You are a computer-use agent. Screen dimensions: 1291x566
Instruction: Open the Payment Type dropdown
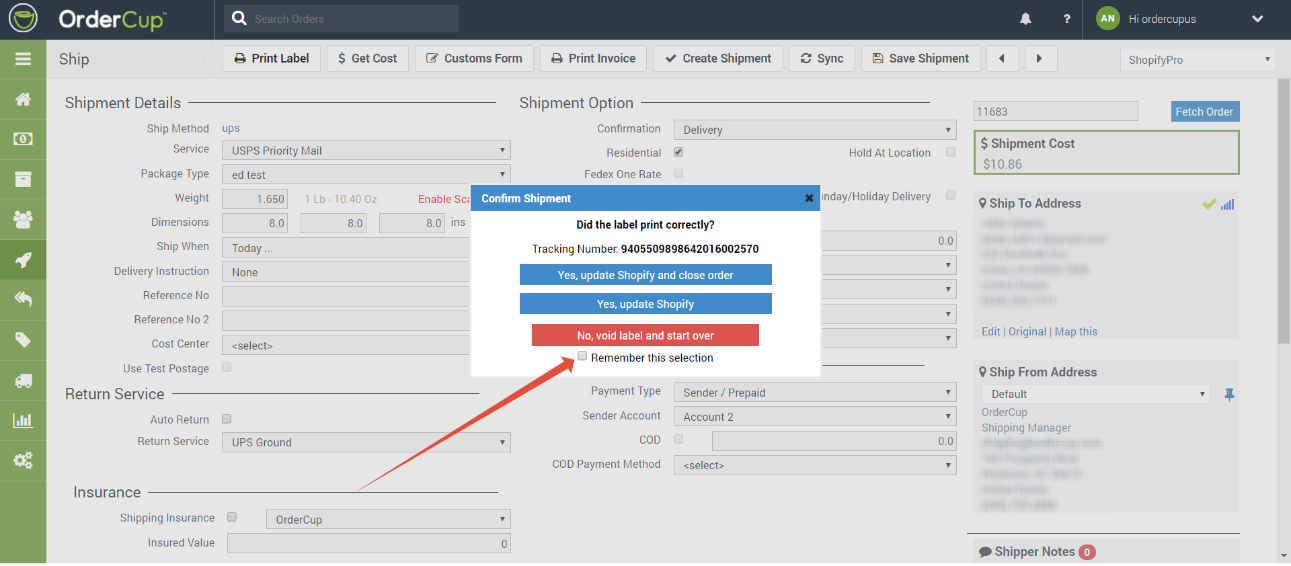815,393
